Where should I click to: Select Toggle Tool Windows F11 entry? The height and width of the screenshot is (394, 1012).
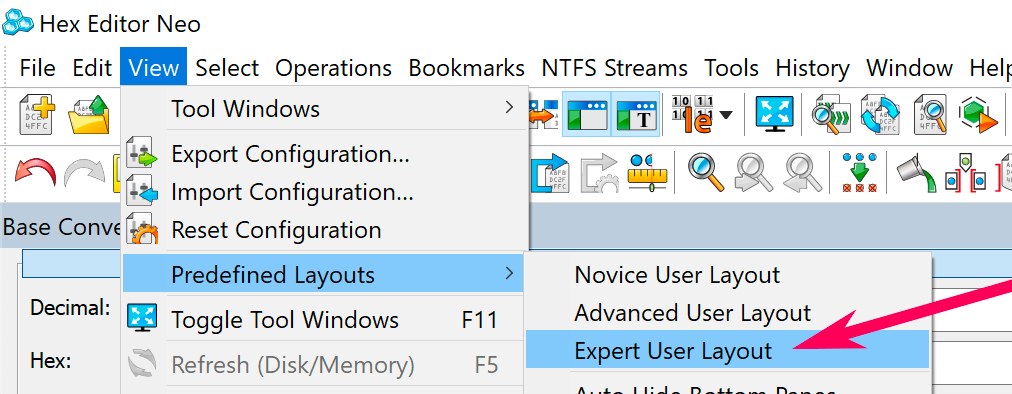324,320
